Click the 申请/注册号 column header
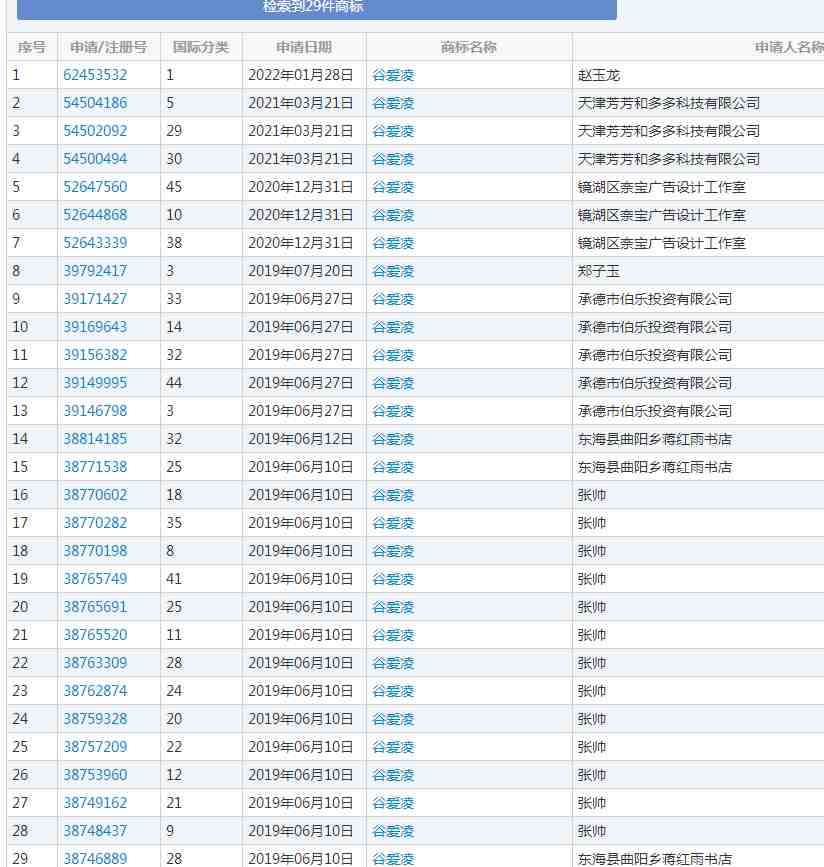This screenshot has height=867, width=824. (108, 47)
